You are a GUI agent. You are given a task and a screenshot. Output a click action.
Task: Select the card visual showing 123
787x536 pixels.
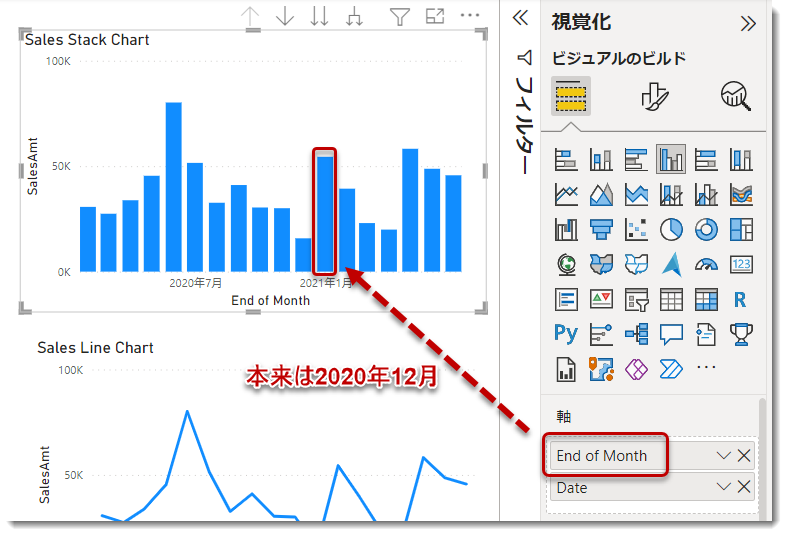741,264
